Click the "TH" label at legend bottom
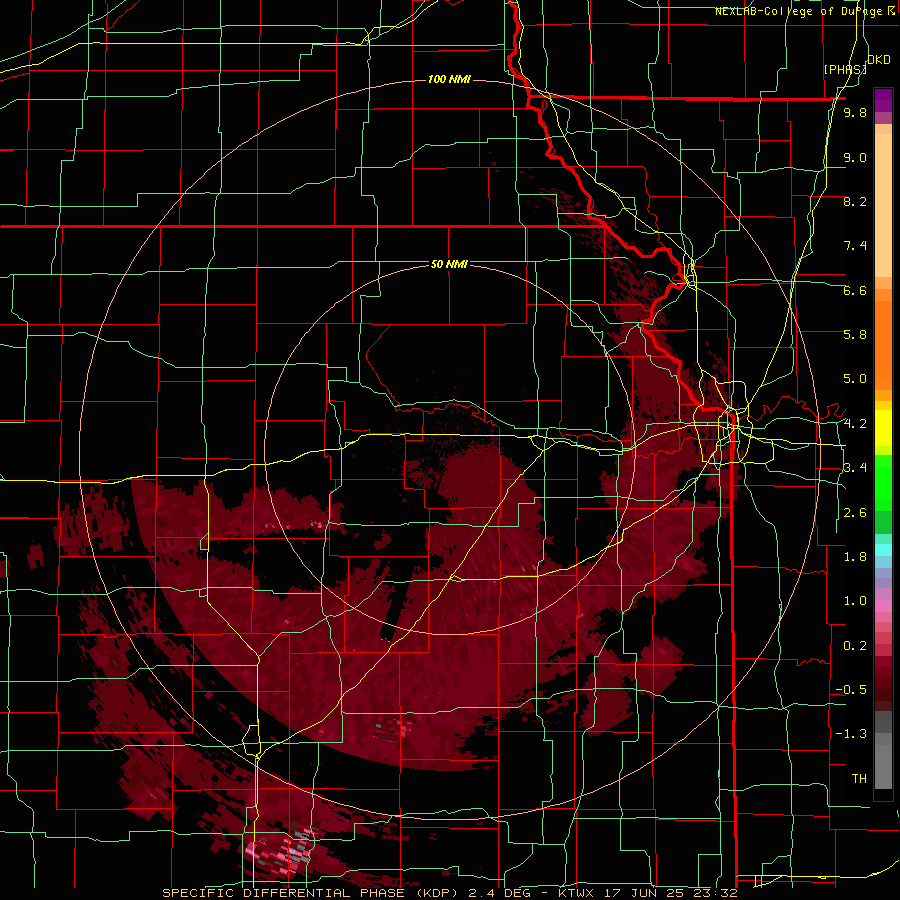Viewport: 900px width, 900px height. (859, 779)
